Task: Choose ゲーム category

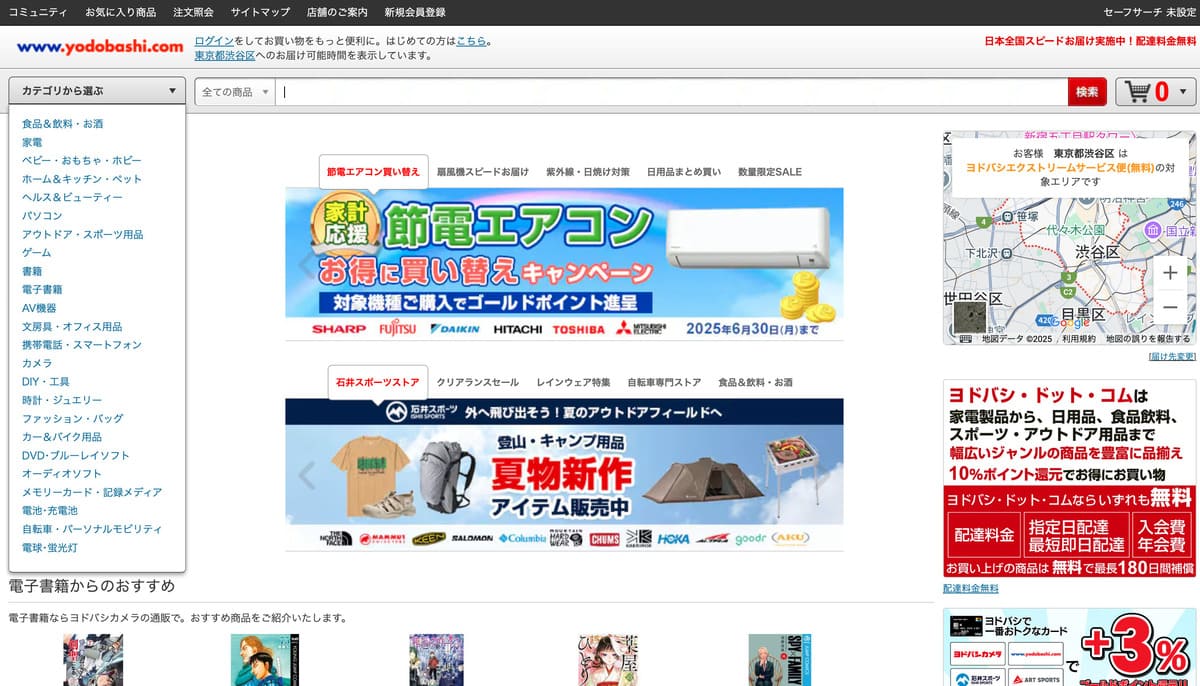Action: pos(37,253)
